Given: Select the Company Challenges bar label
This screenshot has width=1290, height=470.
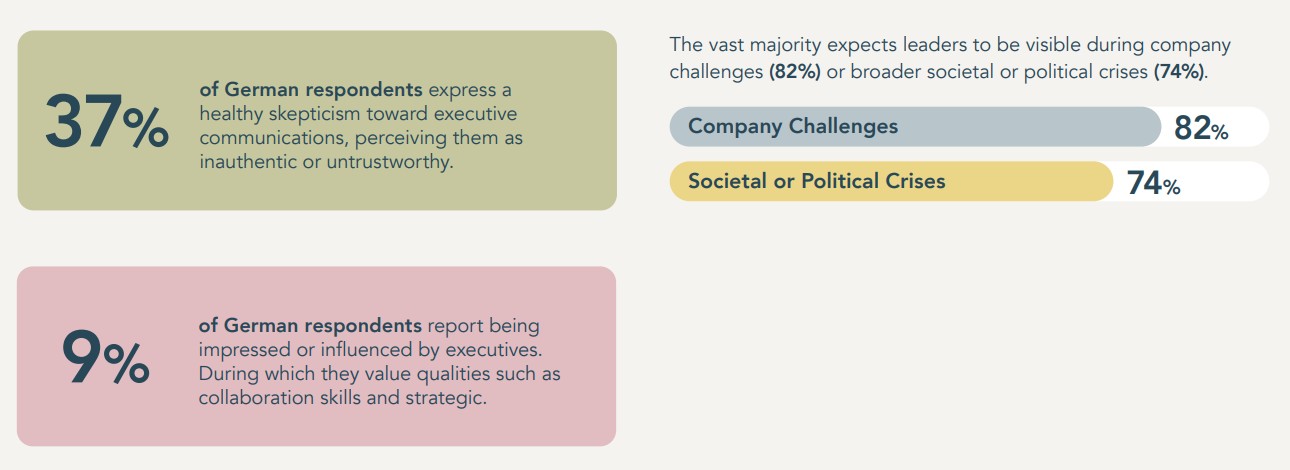Looking at the screenshot, I should [x=792, y=127].
